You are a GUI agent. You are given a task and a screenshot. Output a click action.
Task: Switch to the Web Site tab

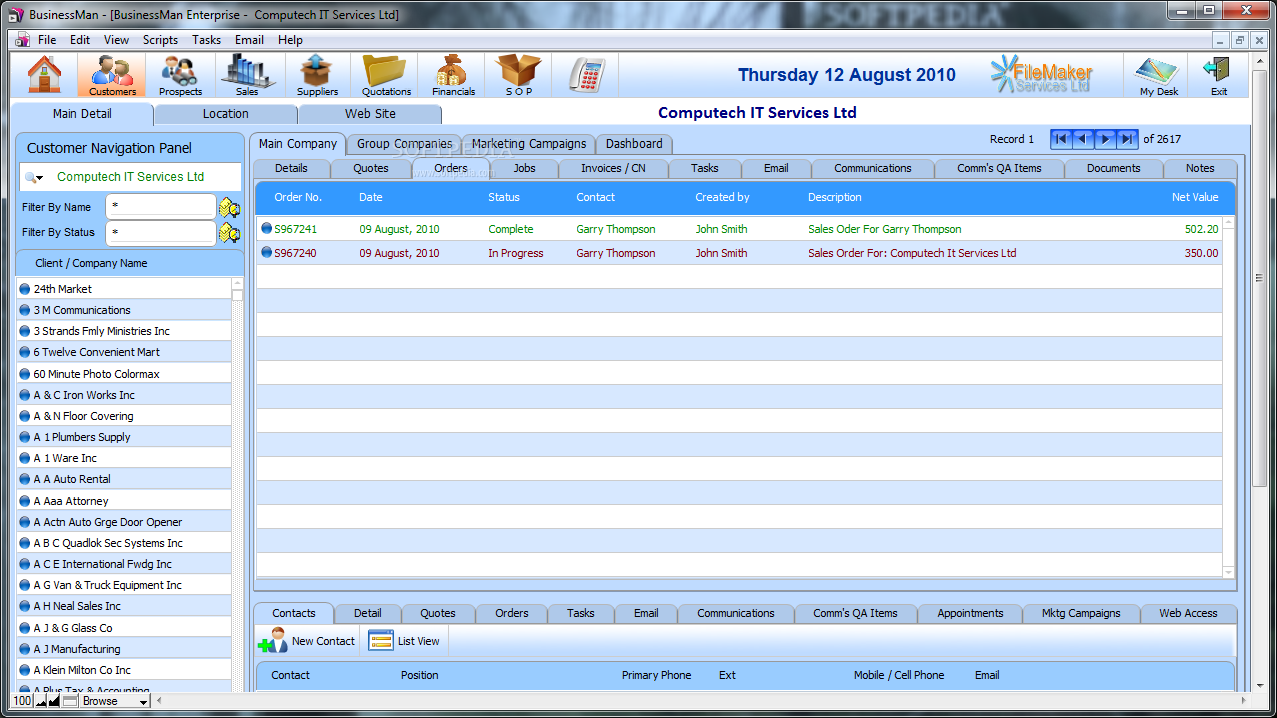(x=370, y=114)
